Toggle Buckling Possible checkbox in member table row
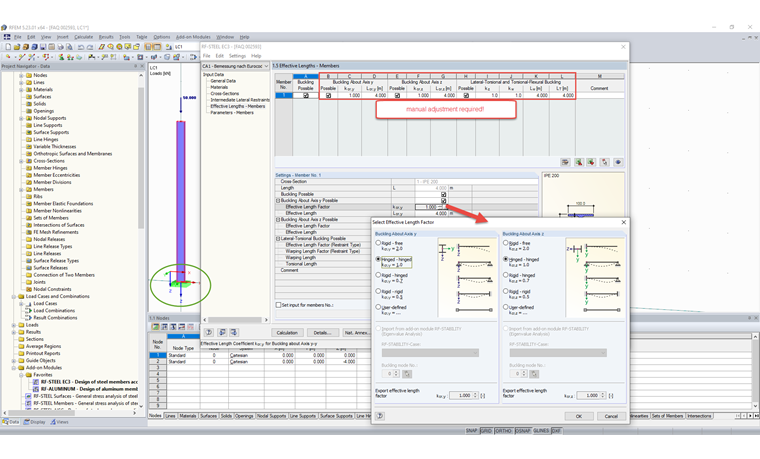The width and height of the screenshot is (760, 459). tap(305, 95)
